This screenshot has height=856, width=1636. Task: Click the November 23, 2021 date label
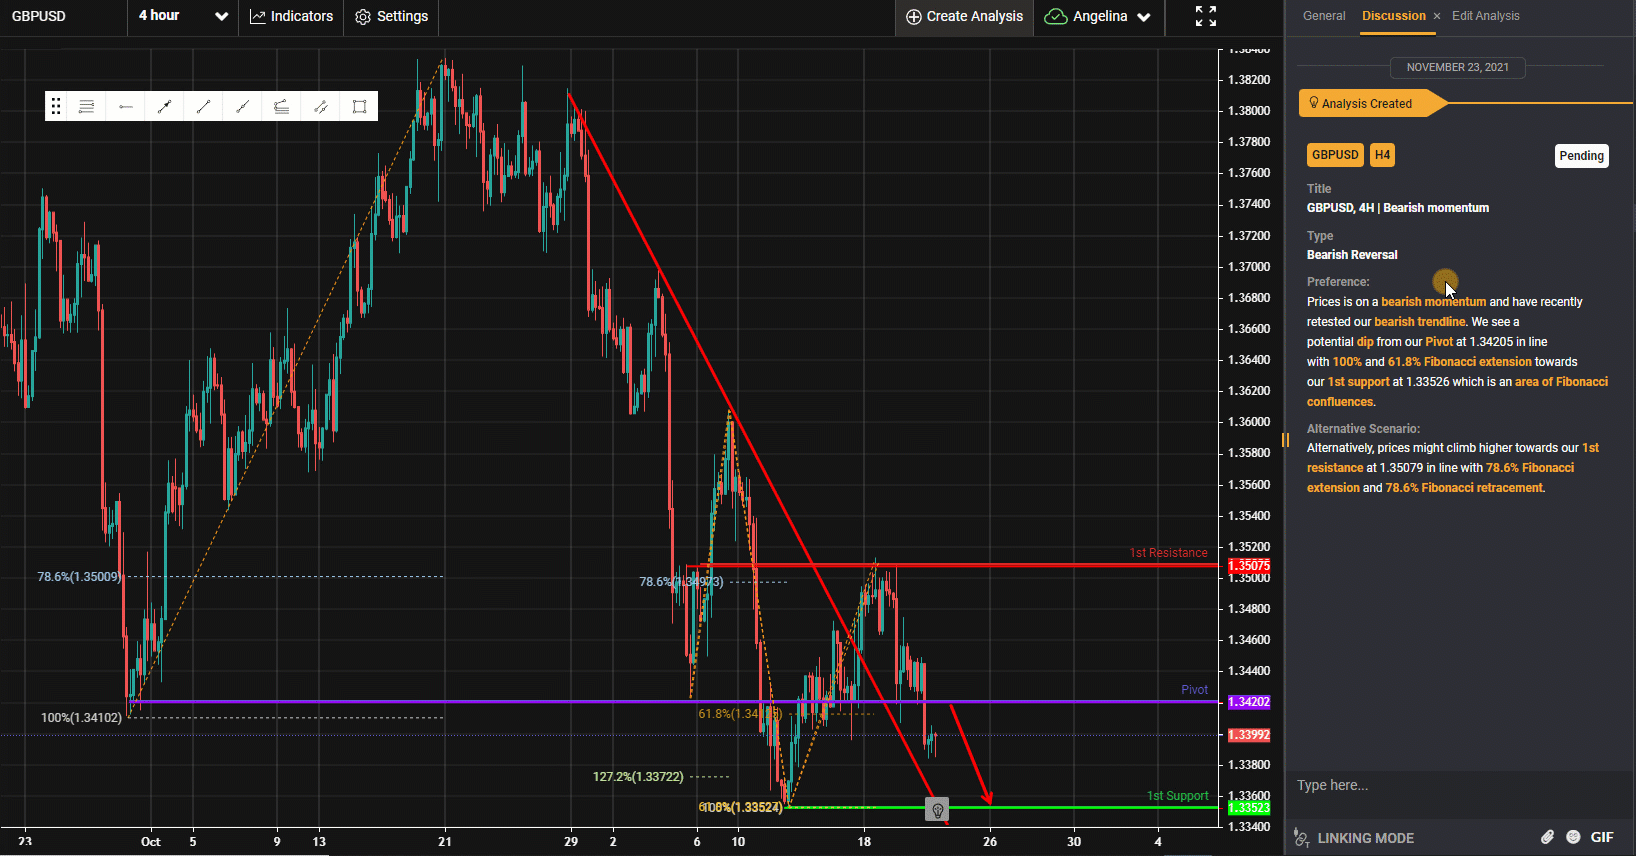click(x=1457, y=67)
